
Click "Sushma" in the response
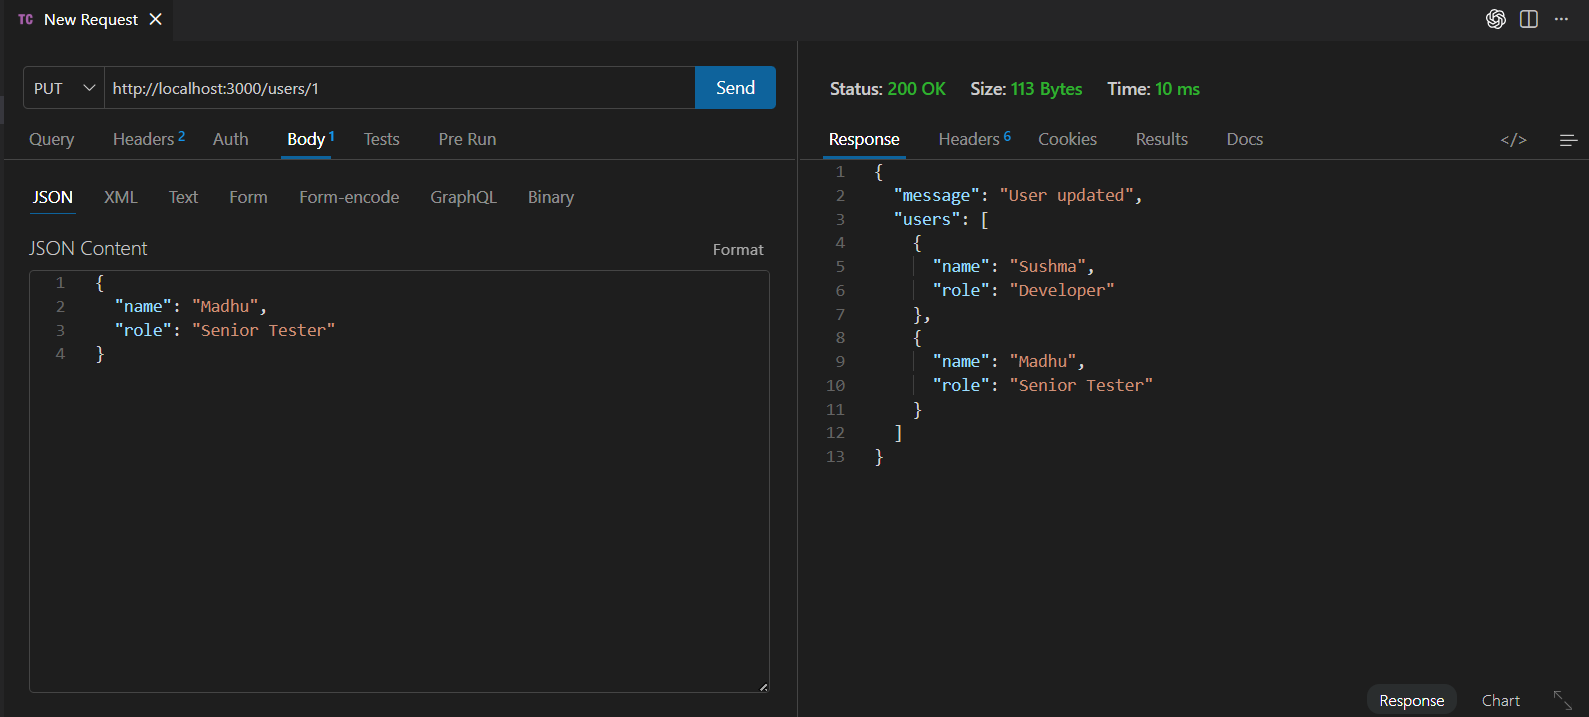(x=1048, y=266)
